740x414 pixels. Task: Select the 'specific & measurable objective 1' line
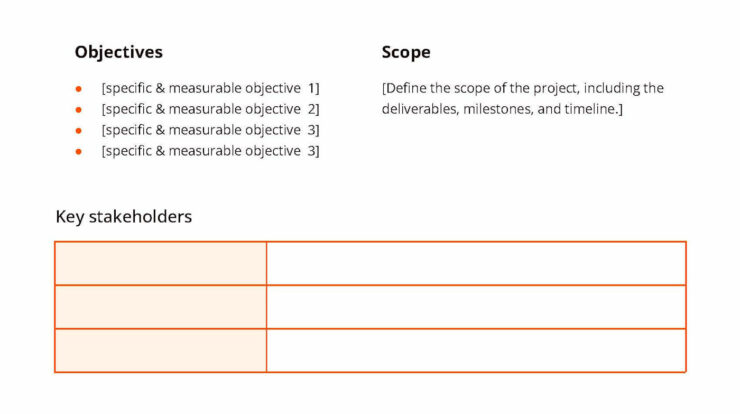[210, 88]
